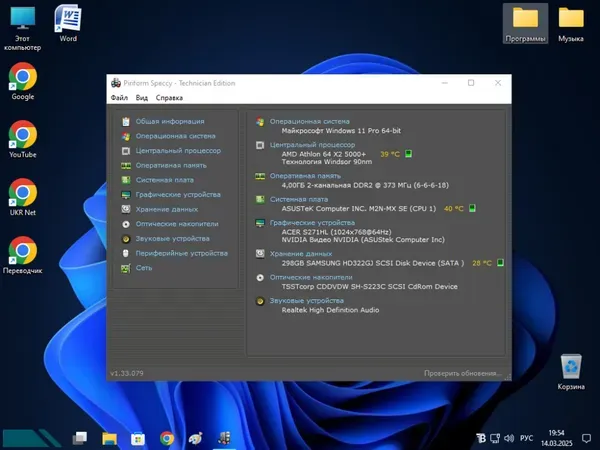Open the Общая информация sidebar icon

click(126, 122)
